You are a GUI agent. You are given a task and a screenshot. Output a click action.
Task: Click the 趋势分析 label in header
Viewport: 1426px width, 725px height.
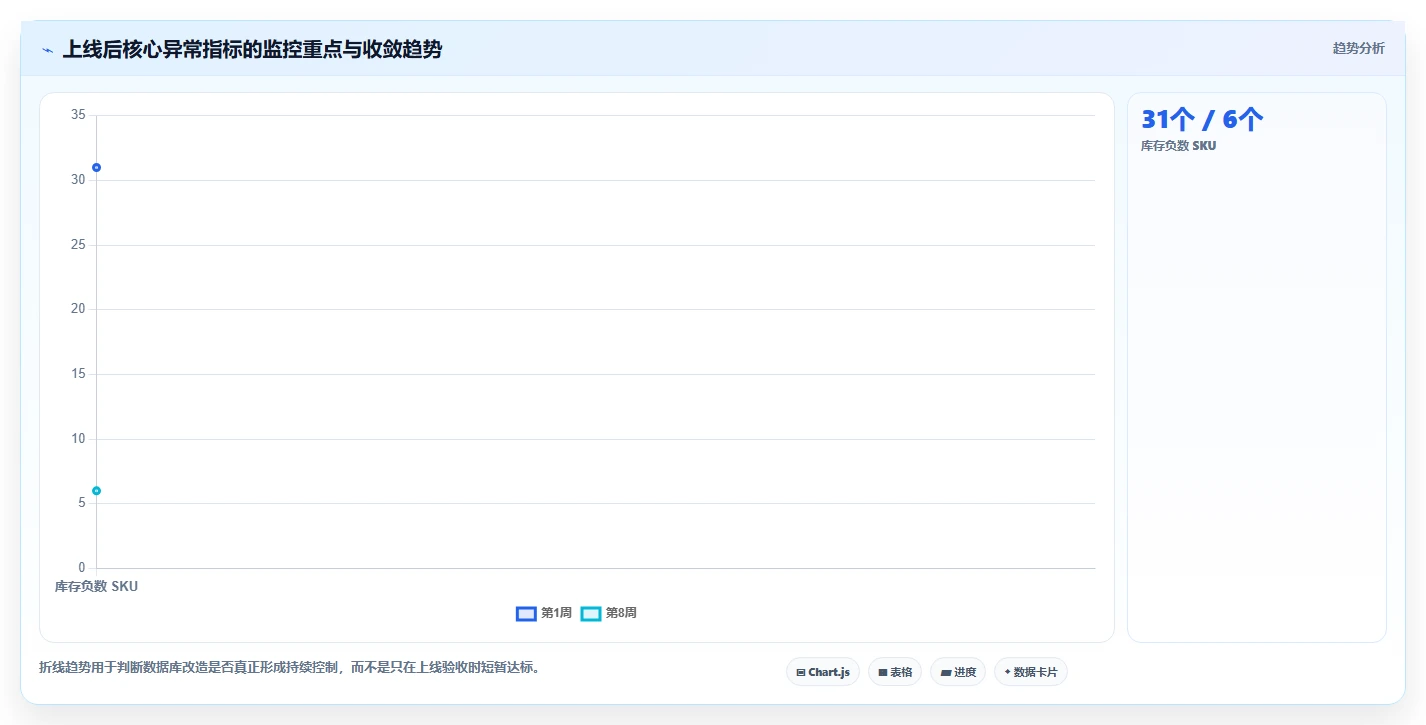1358,48
